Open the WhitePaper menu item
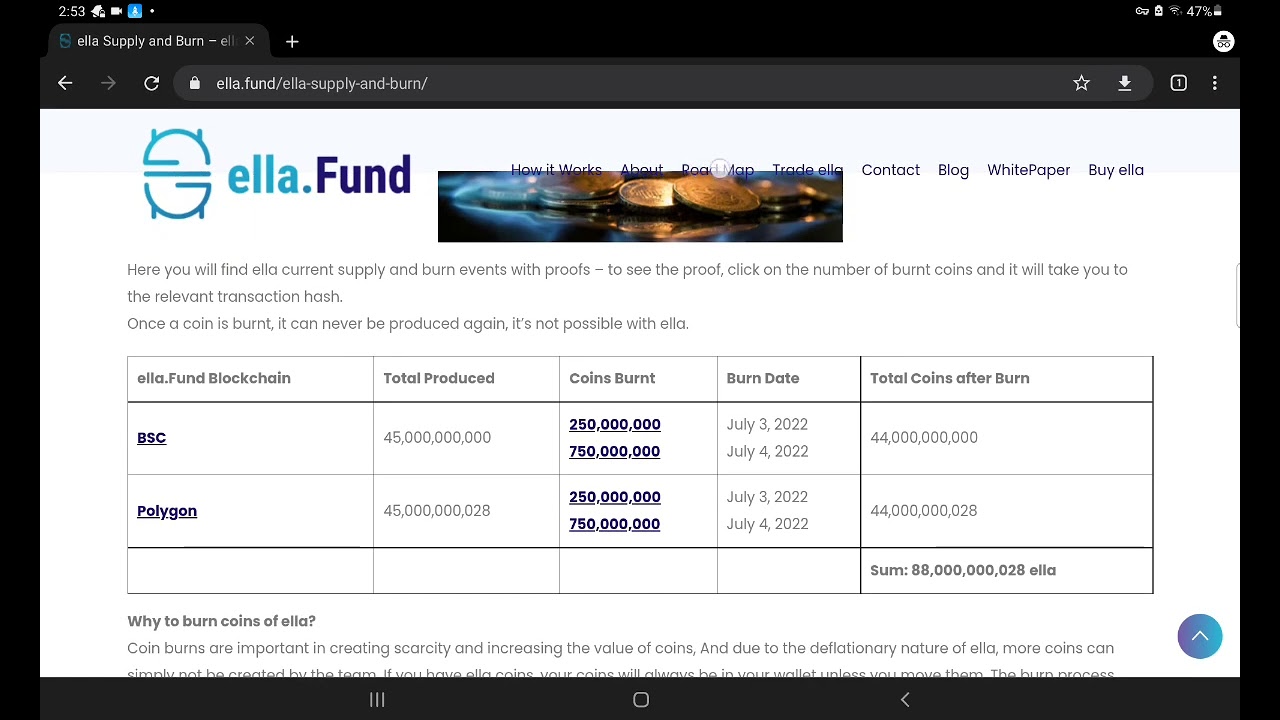Viewport: 1280px width, 720px height. [1029, 170]
